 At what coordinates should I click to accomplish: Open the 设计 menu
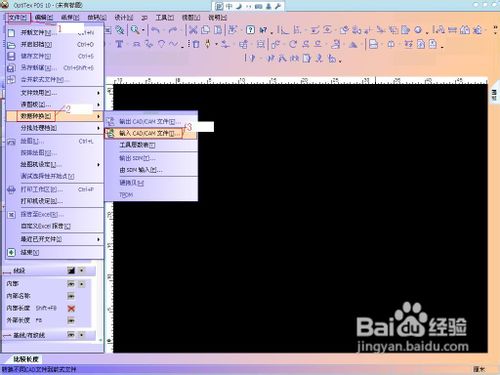click(x=124, y=18)
